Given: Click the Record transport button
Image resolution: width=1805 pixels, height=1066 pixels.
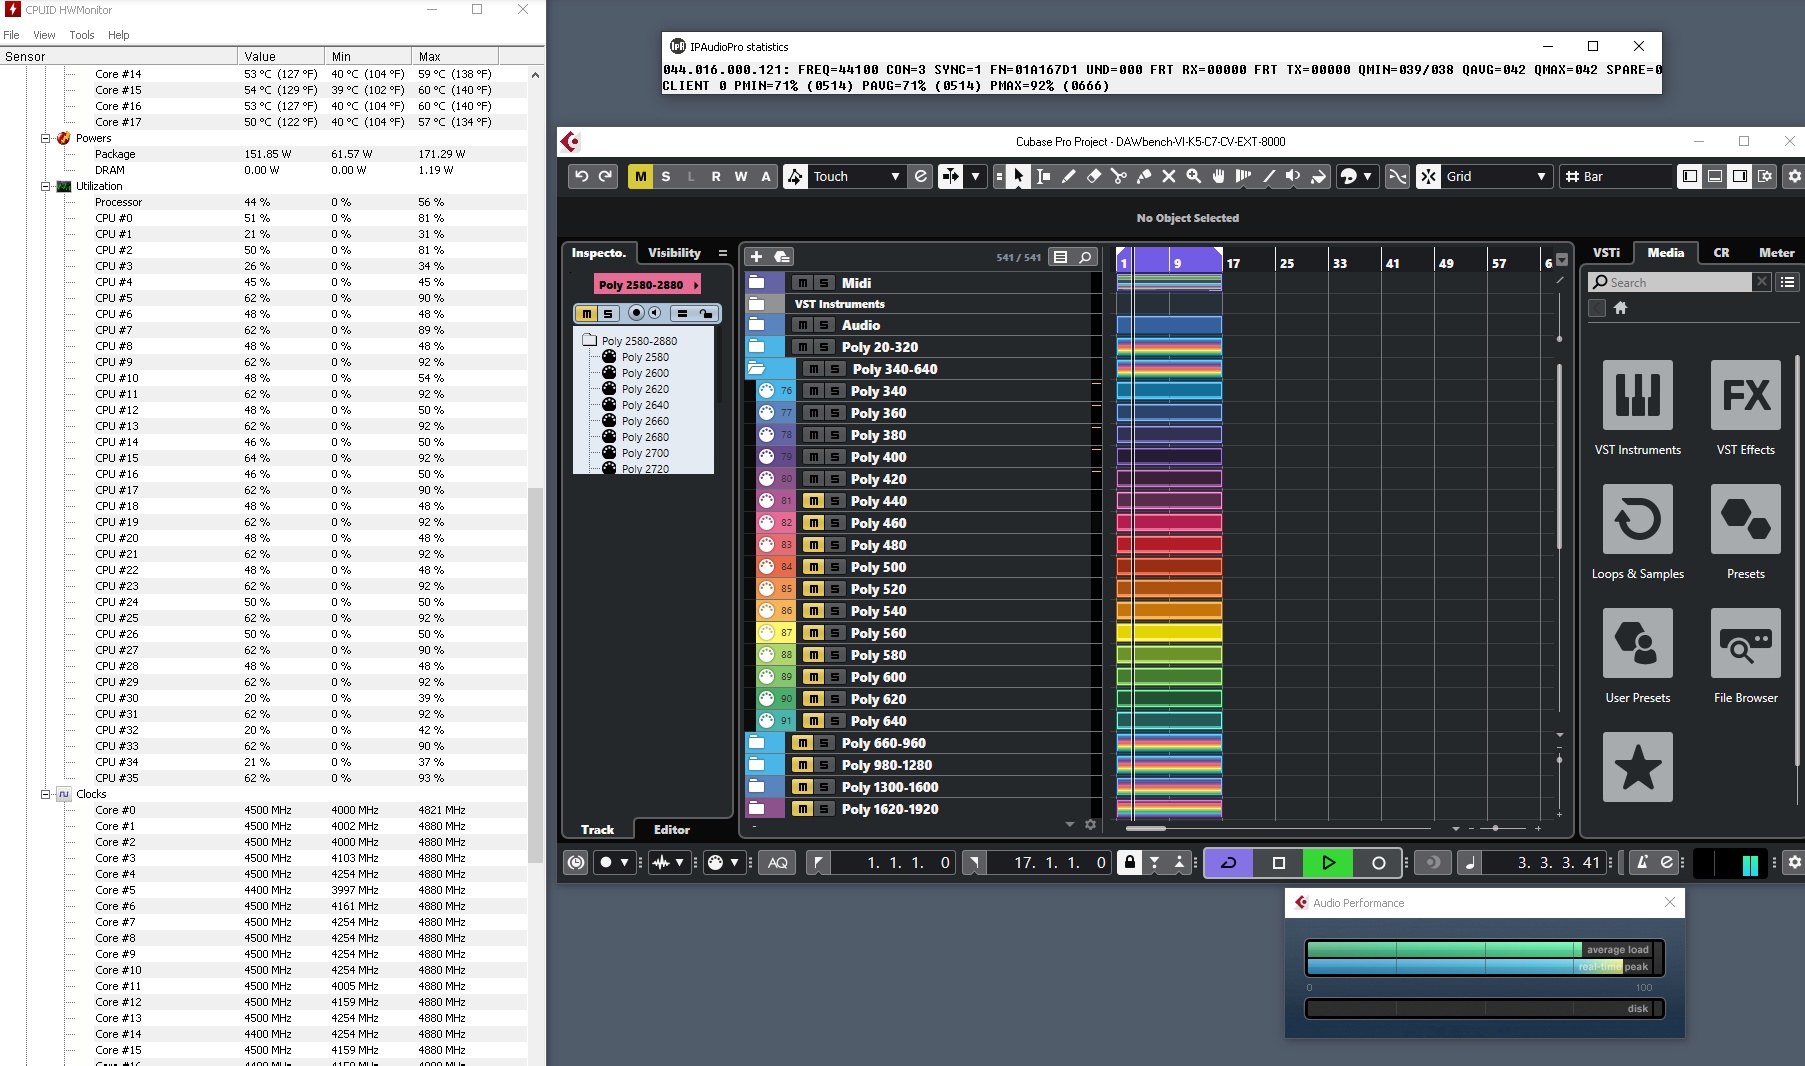Looking at the screenshot, I should 1378,862.
